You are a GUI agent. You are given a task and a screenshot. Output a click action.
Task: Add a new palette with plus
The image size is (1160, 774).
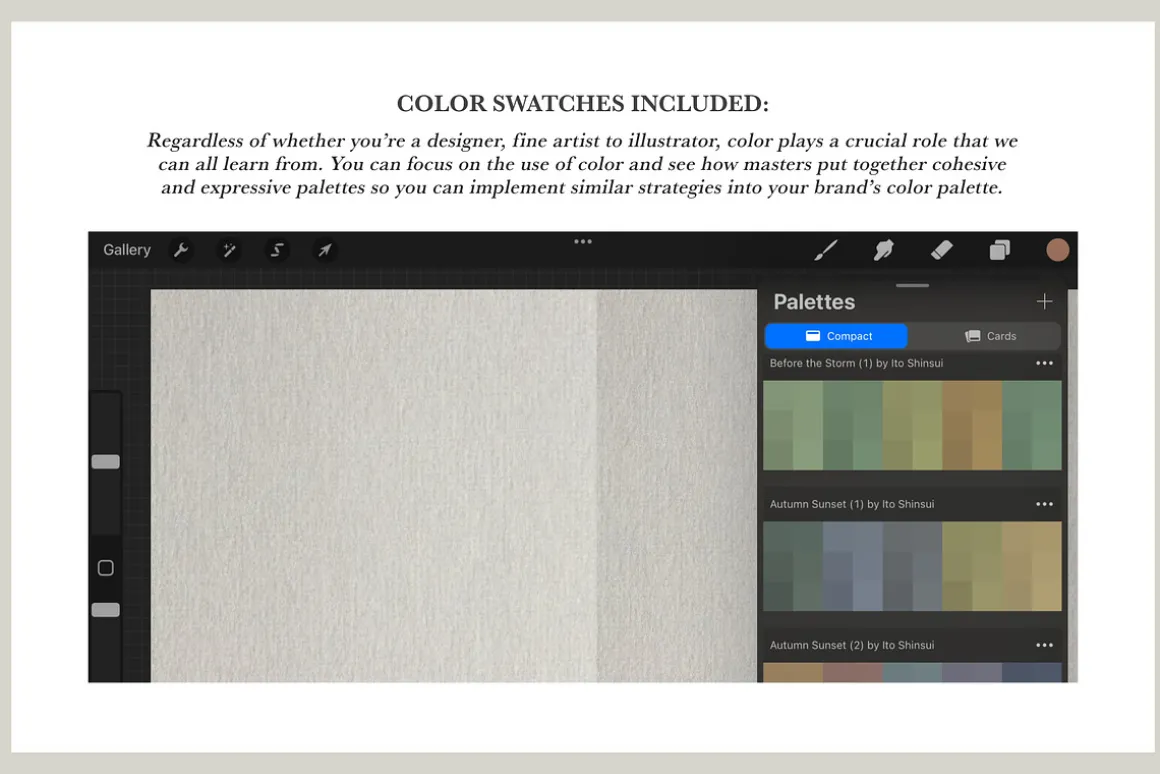click(x=1044, y=301)
